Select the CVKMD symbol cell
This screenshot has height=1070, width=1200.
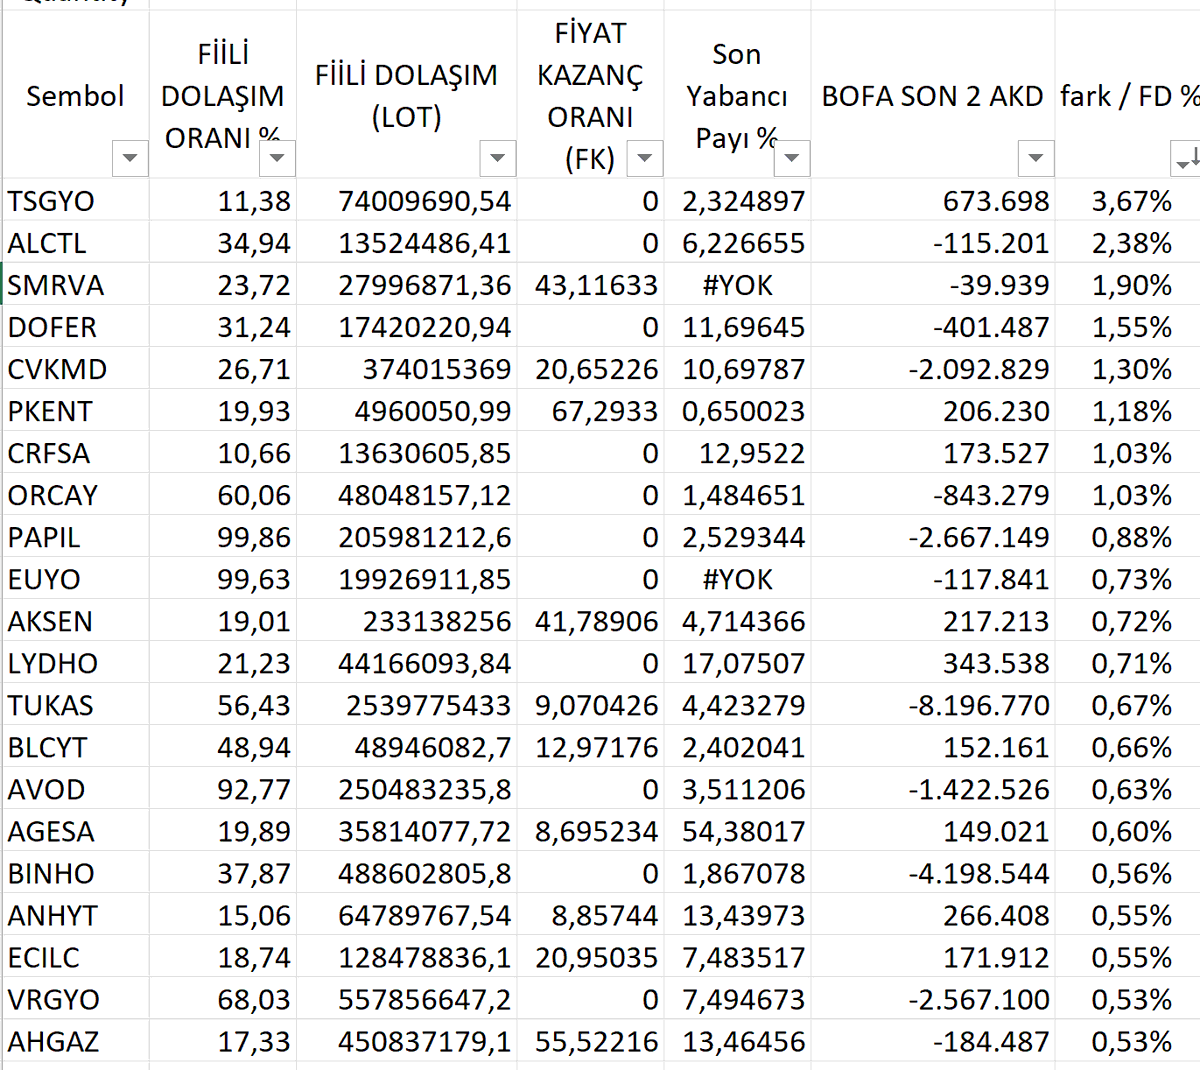[x=76, y=369]
